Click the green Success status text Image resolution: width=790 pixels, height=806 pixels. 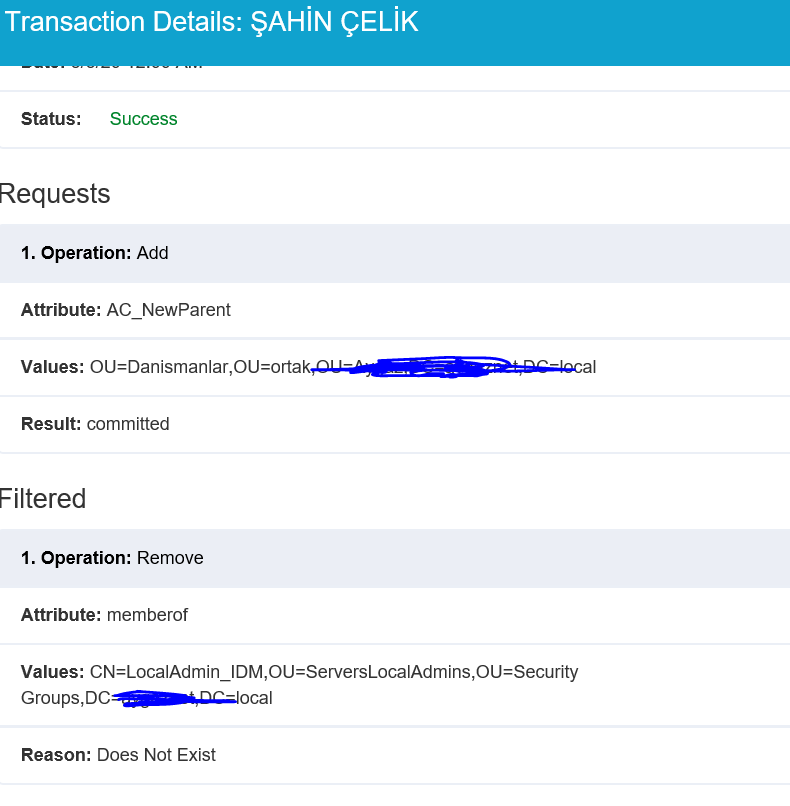(143, 119)
